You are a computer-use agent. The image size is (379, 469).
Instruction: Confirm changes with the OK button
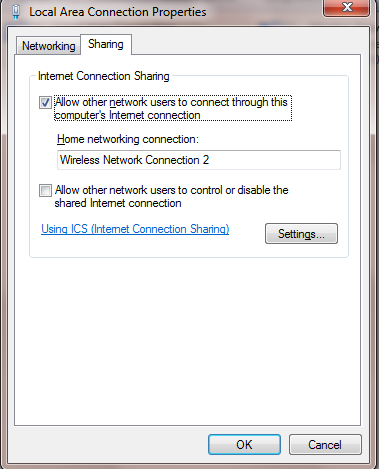point(244,444)
